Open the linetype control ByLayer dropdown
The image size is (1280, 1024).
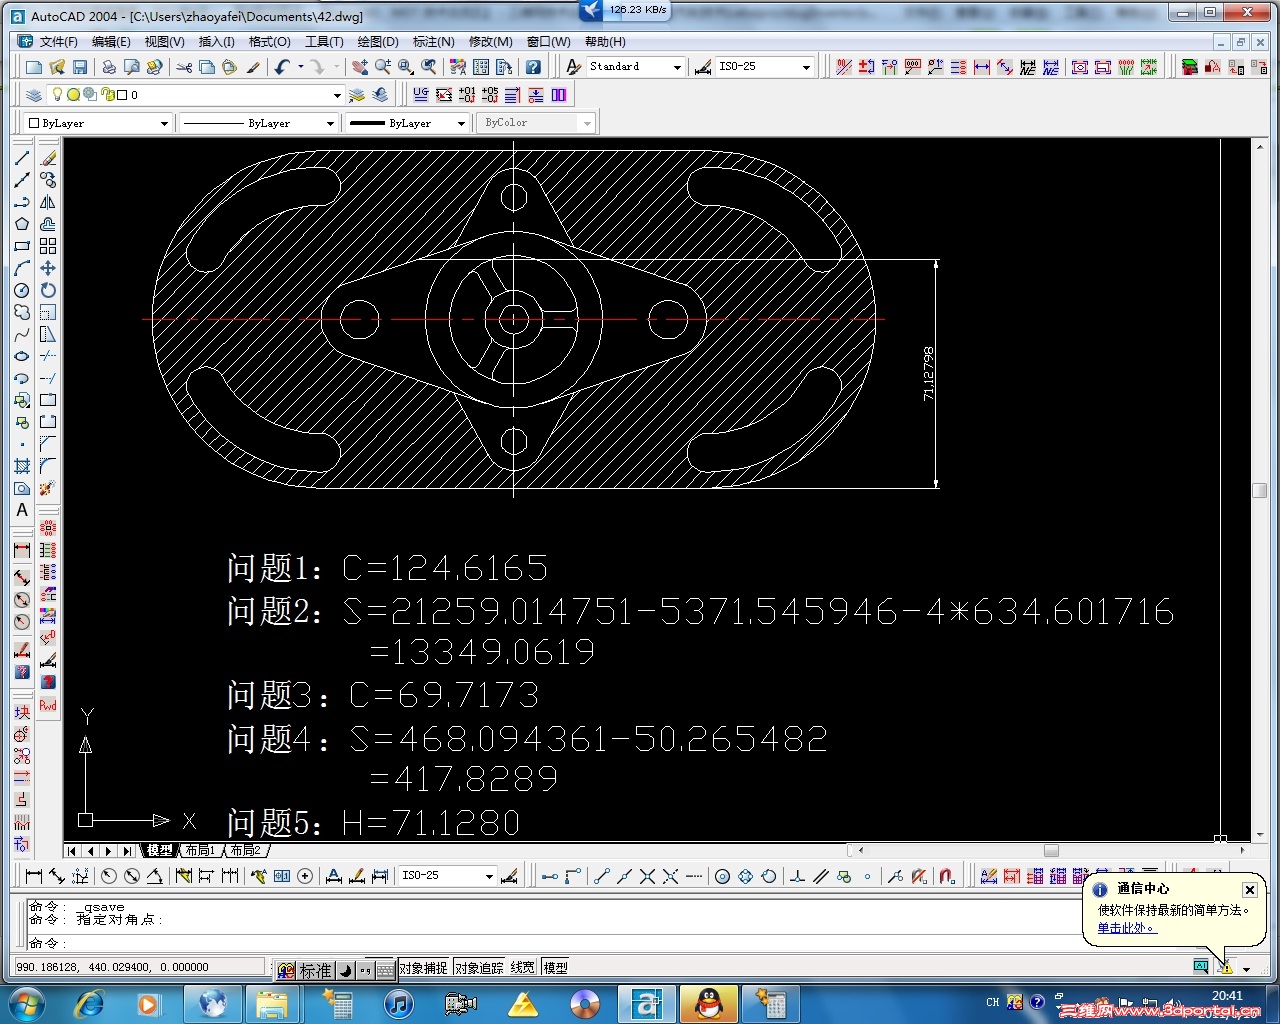click(x=330, y=123)
